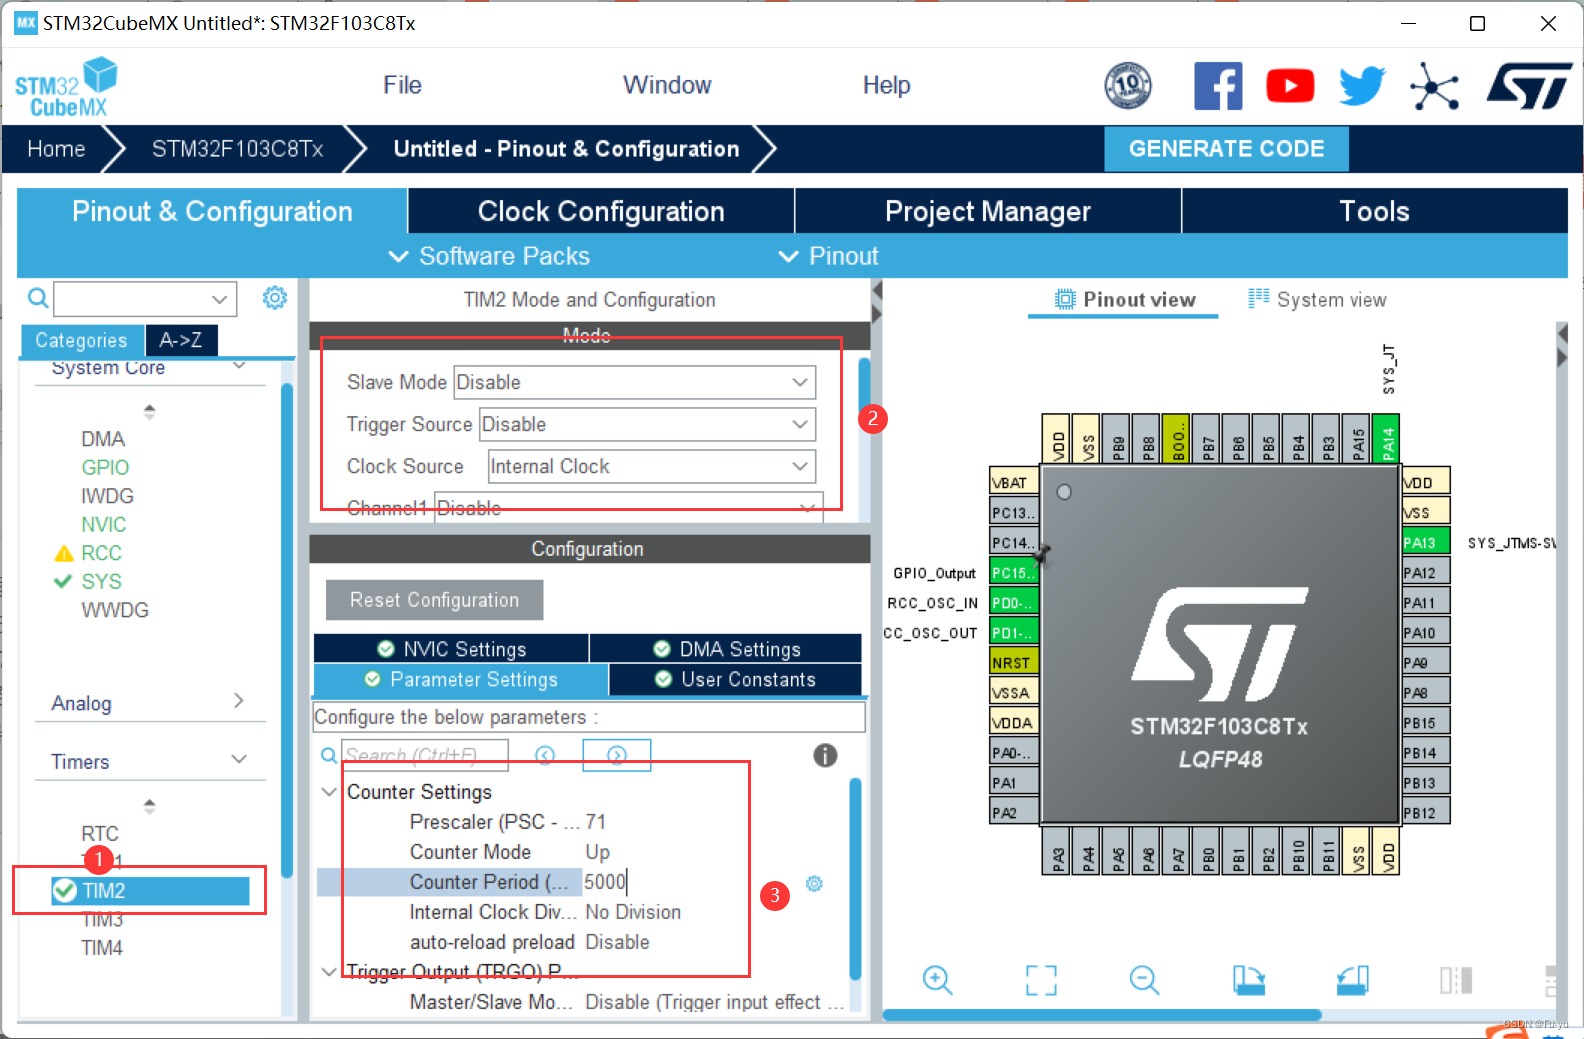
Task: Zoom in on the pinout view
Action: (937, 980)
